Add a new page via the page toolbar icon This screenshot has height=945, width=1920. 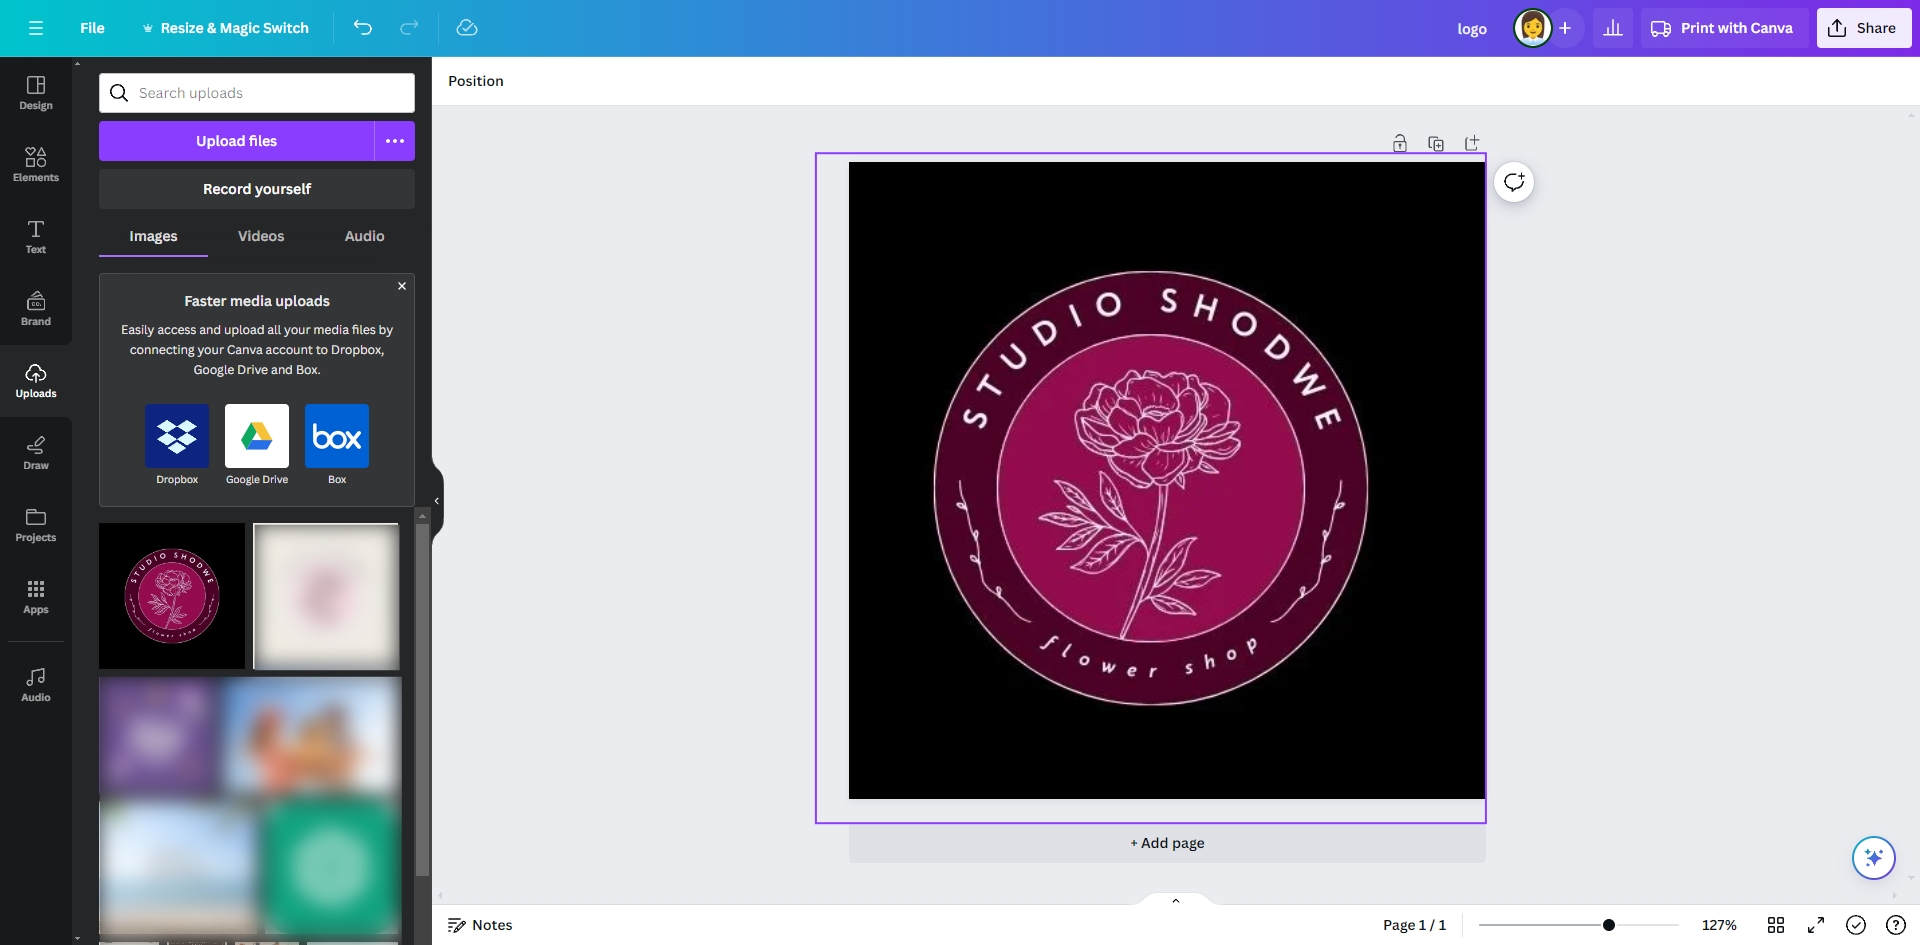point(1472,143)
